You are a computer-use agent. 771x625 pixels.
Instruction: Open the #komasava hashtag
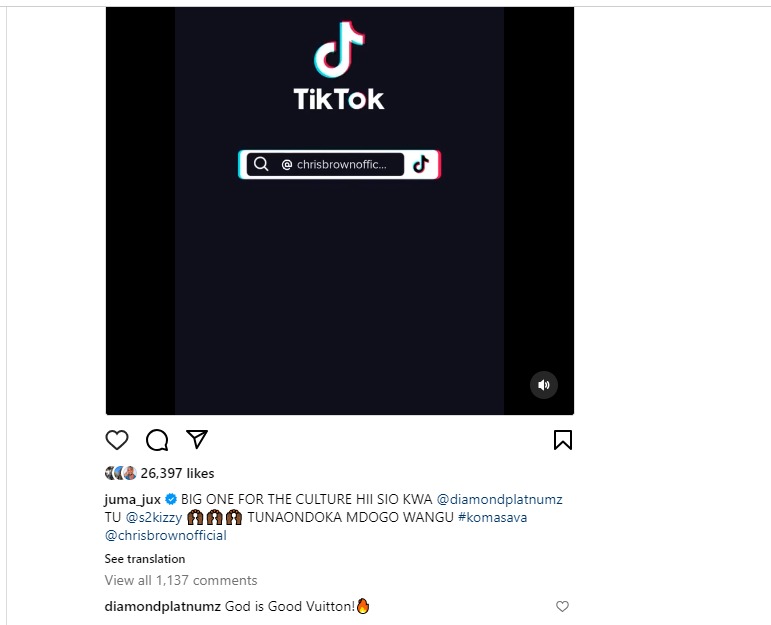(492, 517)
